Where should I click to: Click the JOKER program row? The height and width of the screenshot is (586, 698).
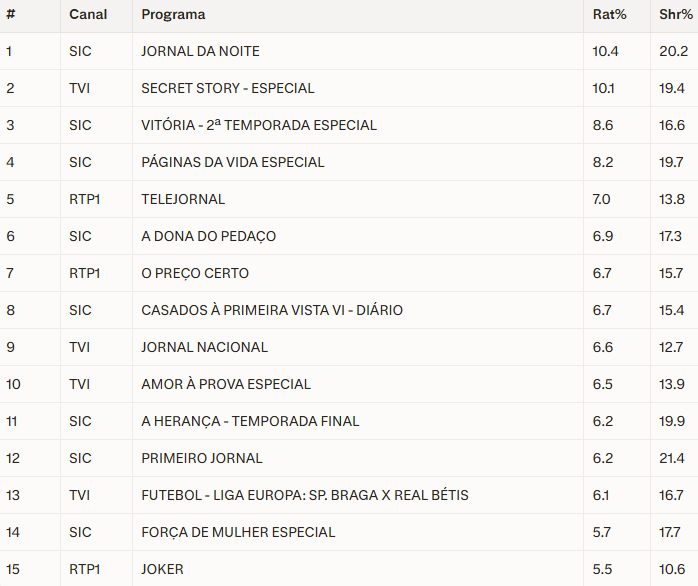162,569
